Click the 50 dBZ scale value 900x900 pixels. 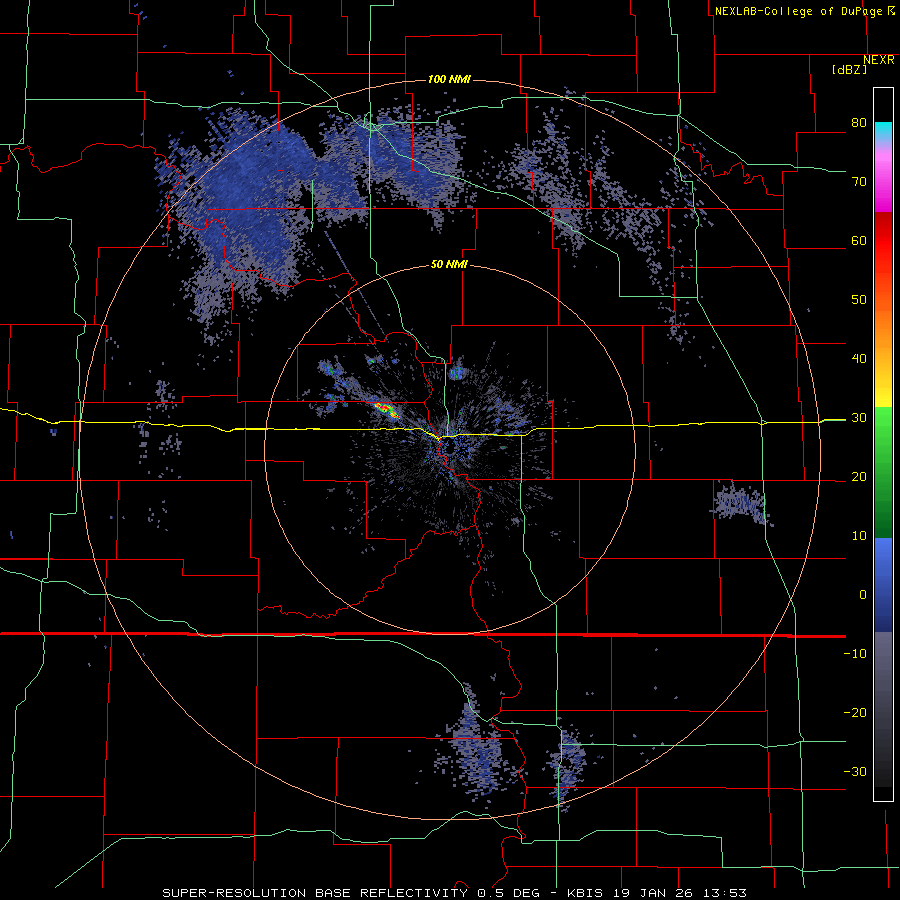pyautogui.click(x=859, y=300)
